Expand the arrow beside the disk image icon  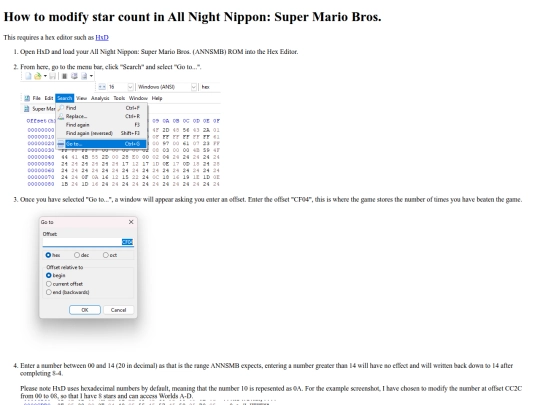click(91, 76)
